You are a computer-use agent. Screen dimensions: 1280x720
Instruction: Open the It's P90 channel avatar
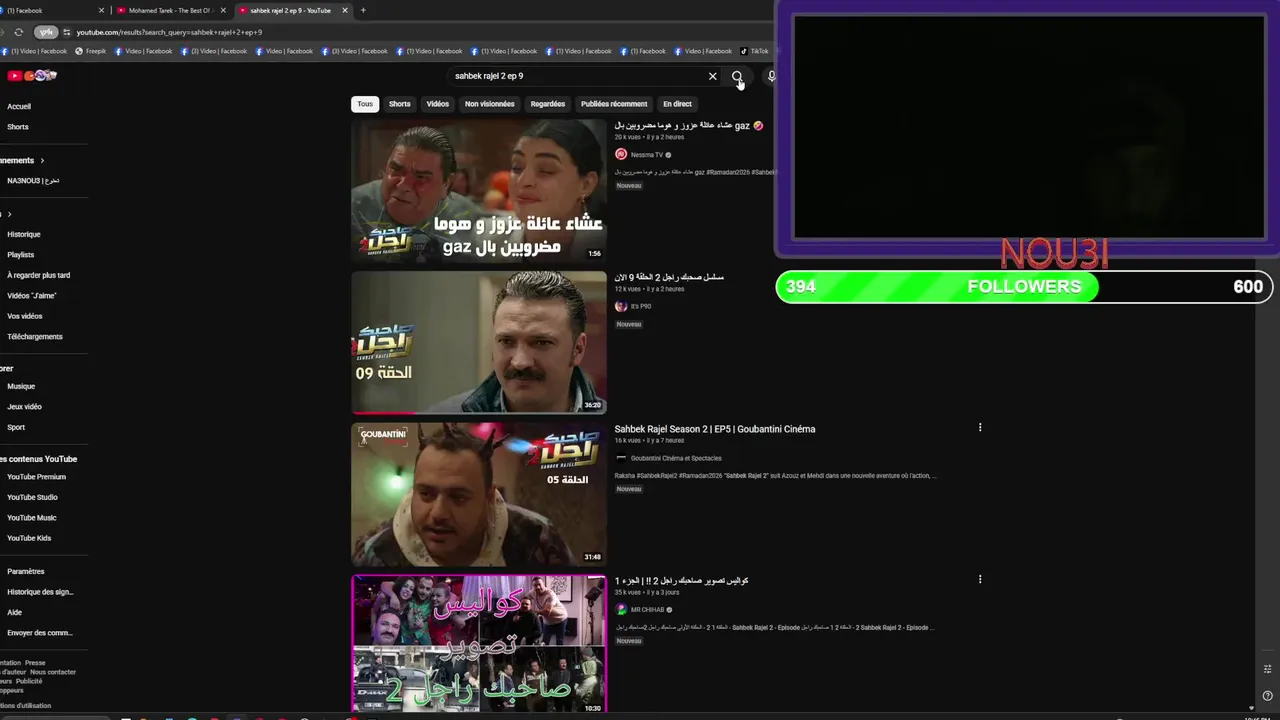pyautogui.click(x=621, y=306)
